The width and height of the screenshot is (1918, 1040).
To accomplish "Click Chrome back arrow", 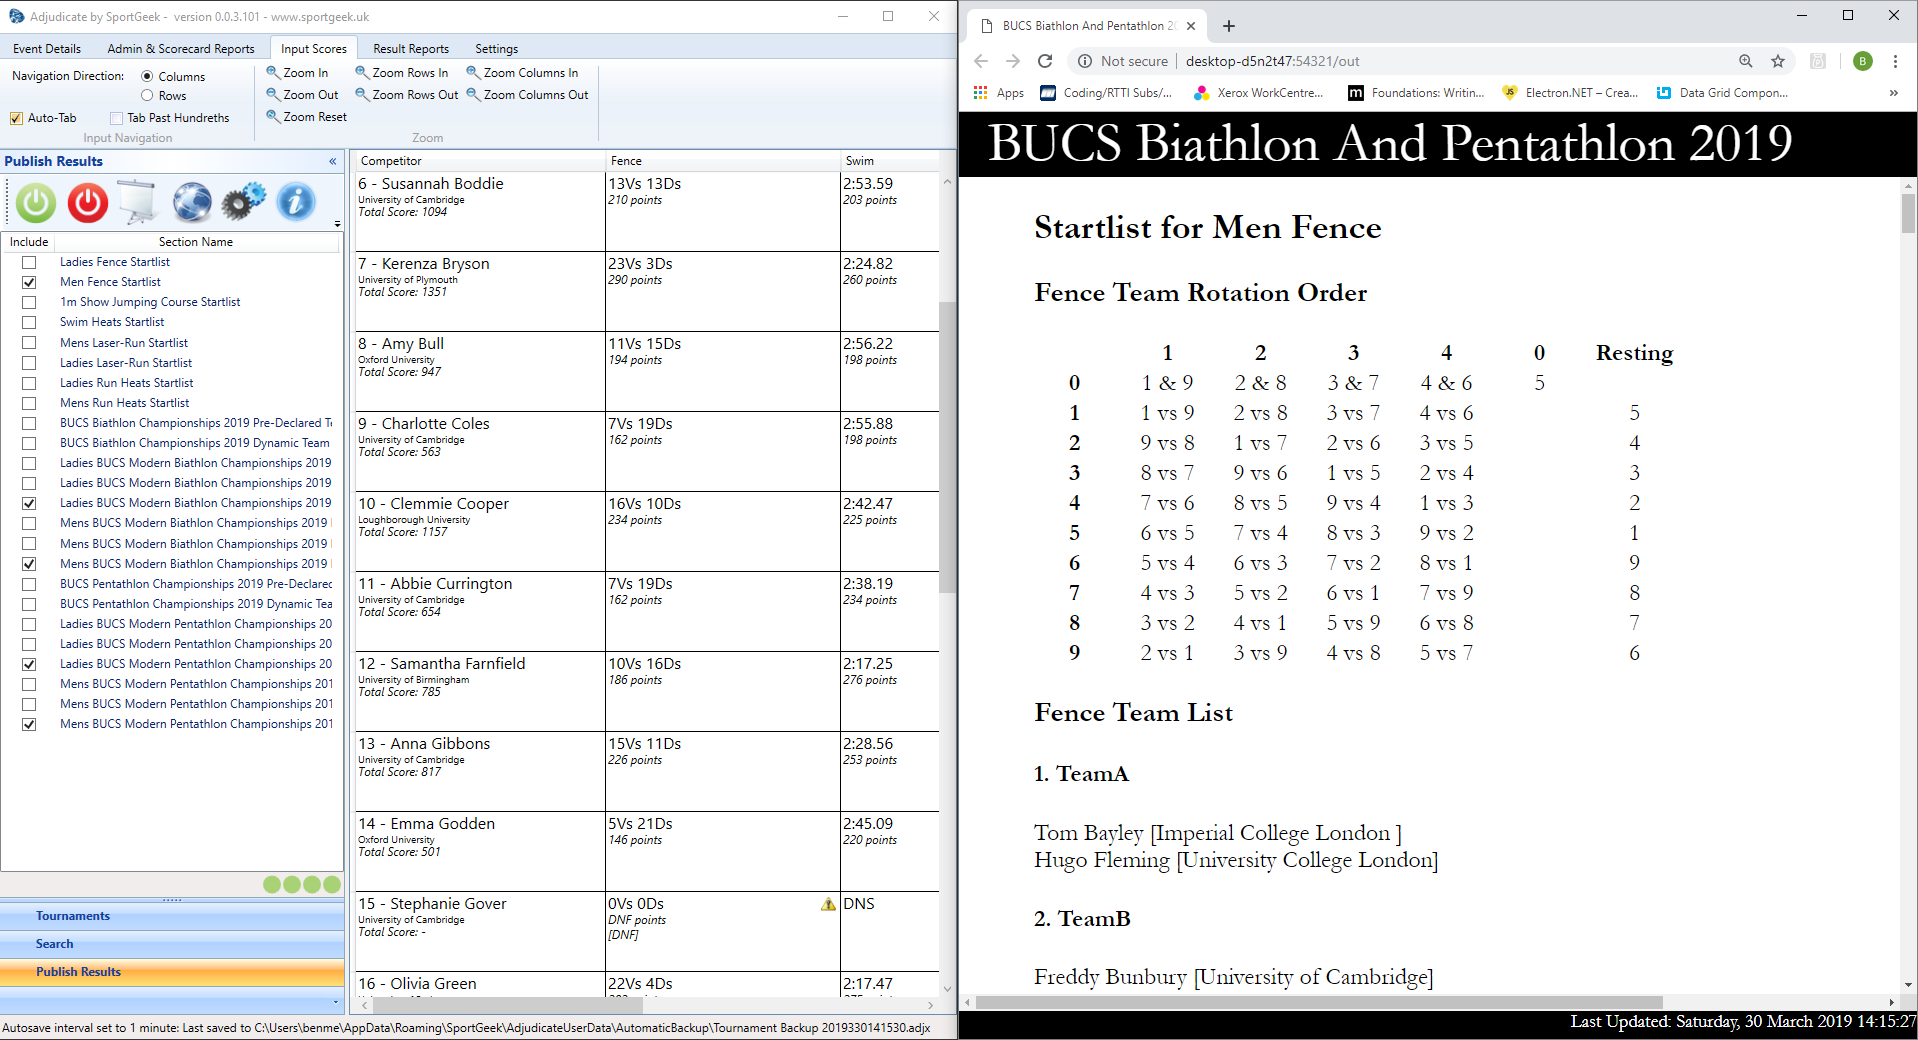I will [981, 61].
